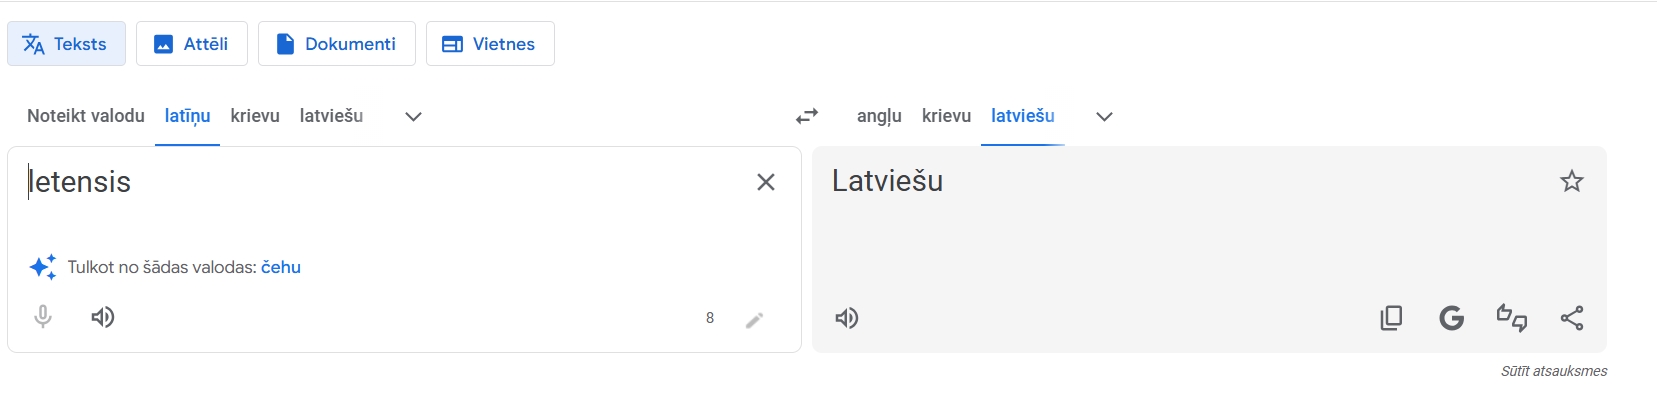Image resolution: width=1657 pixels, height=413 pixels.
Task: Save translation with the star icon
Action: click(1571, 181)
